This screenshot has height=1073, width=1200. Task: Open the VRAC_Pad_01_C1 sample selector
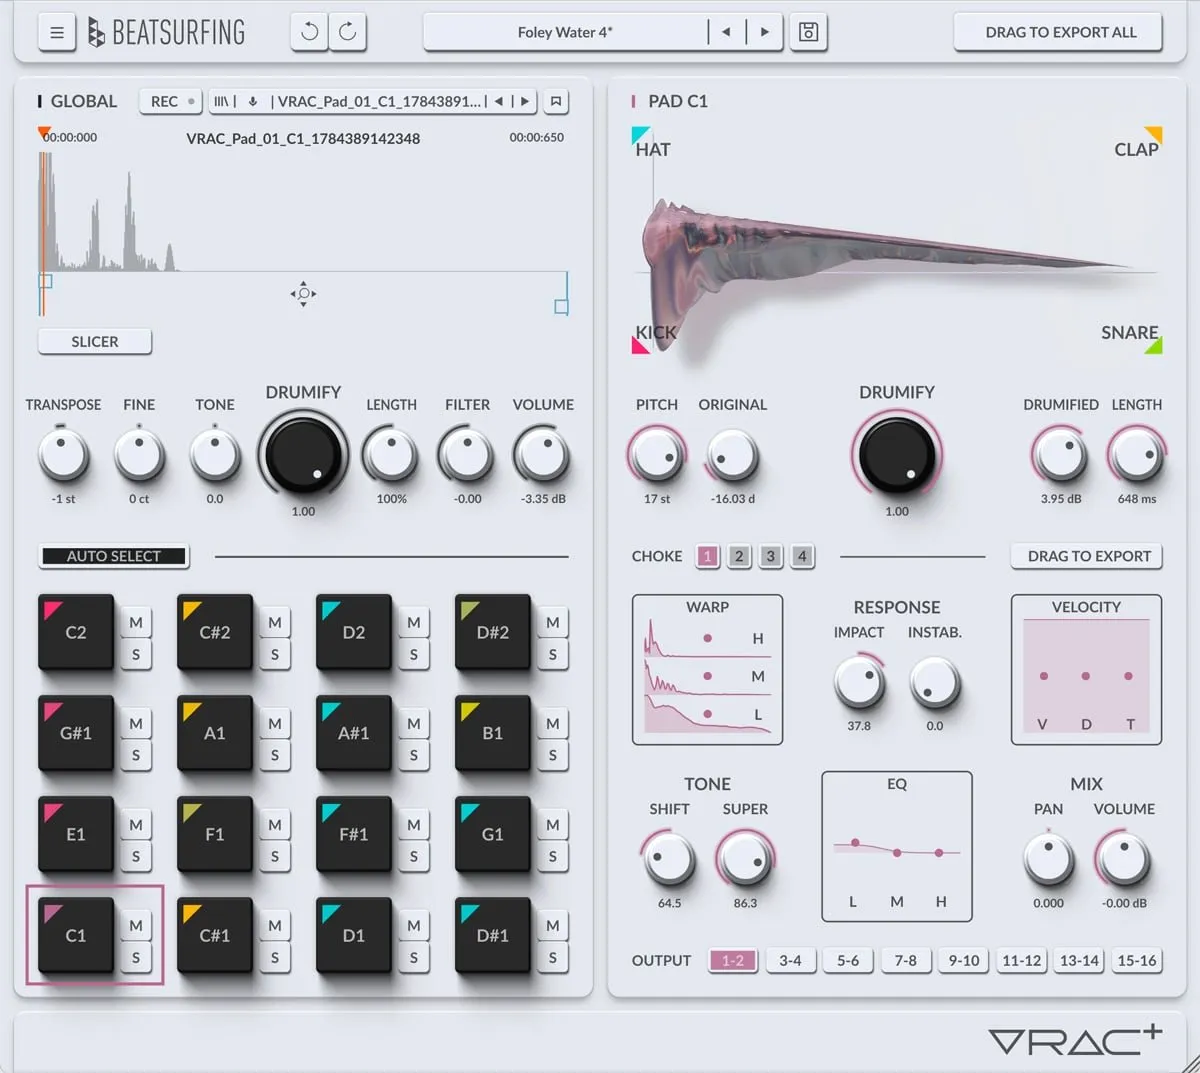click(379, 101)
